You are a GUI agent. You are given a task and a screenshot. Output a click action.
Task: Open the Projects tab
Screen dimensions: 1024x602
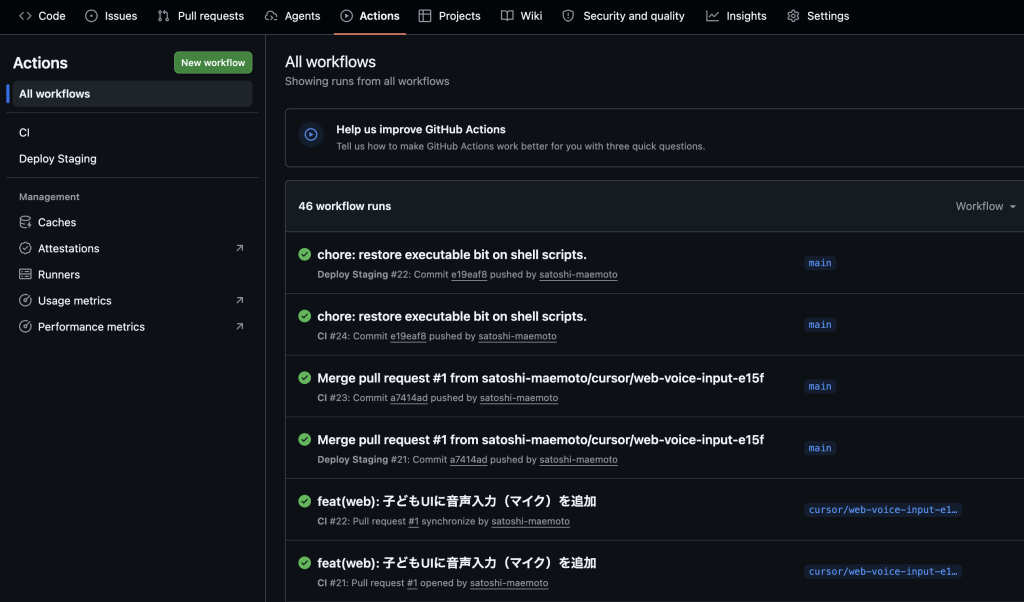click(449, 16)
